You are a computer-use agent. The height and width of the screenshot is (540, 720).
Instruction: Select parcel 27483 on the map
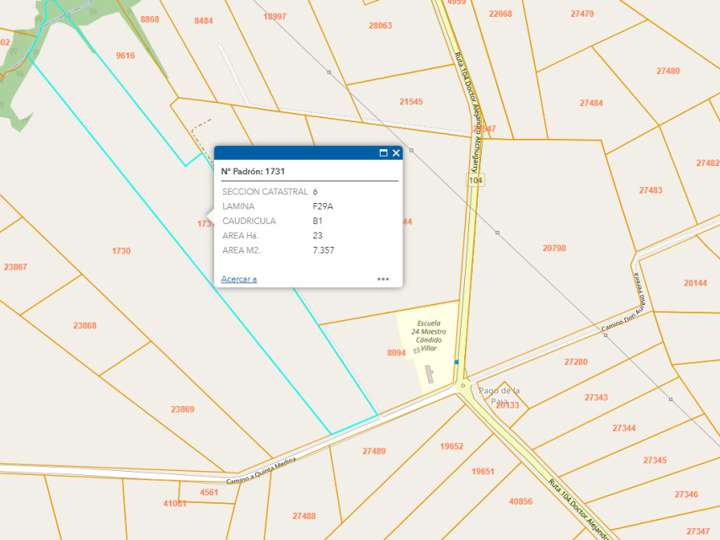tap(650, 189)
